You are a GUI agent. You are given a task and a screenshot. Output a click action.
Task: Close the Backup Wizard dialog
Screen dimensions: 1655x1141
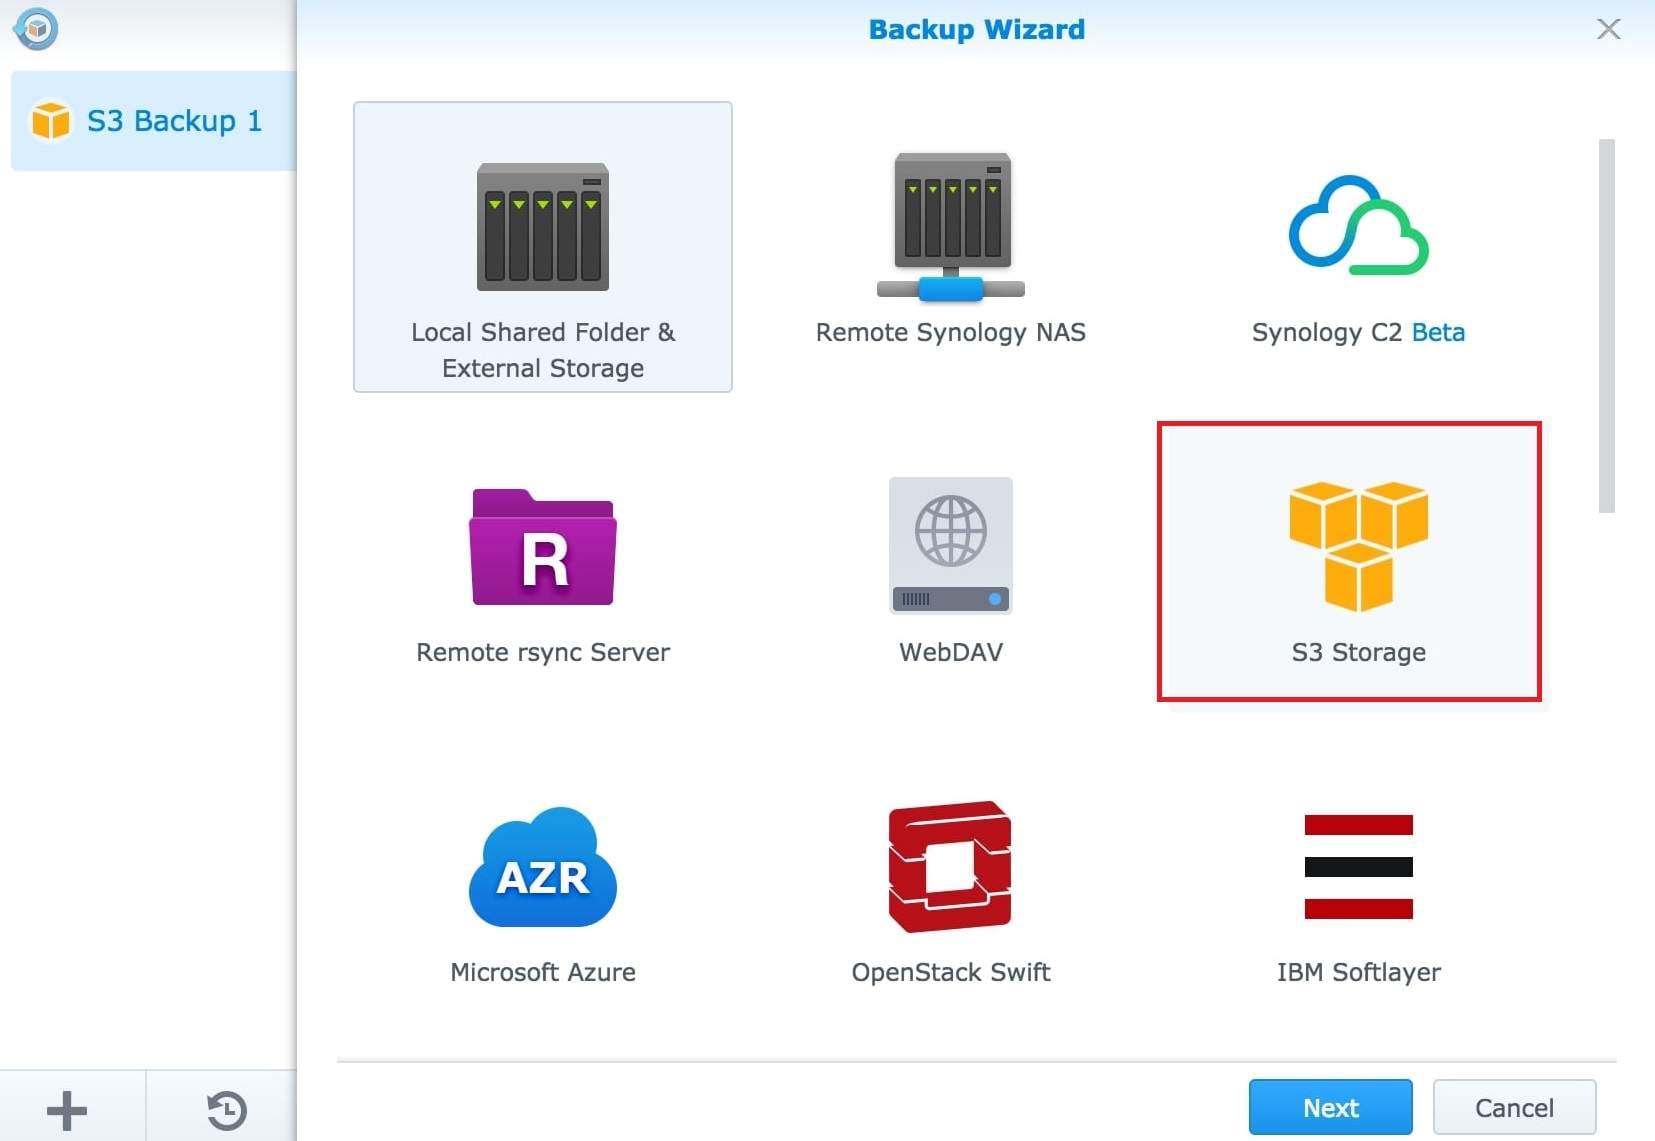(x=1608, y=29)
